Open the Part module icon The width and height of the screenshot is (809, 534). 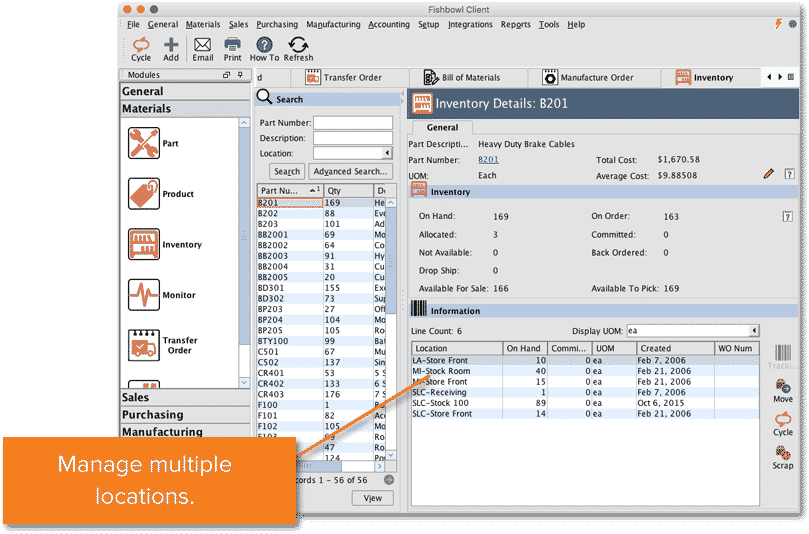[x=144, y=143]
